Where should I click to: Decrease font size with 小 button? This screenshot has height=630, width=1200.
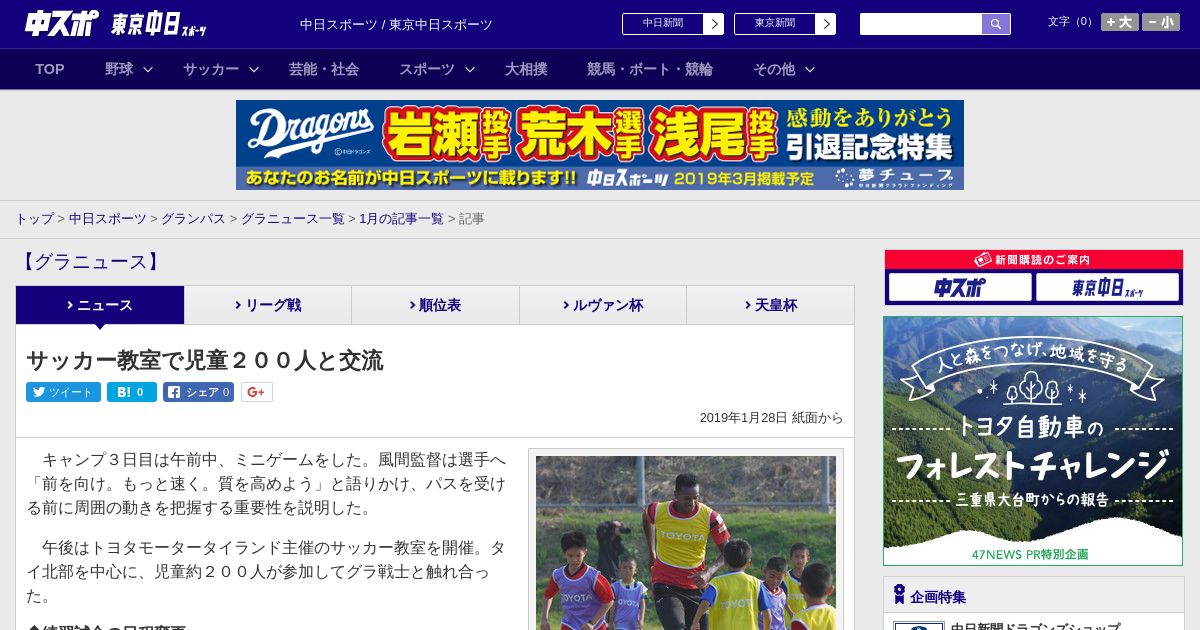tap(1161, 22)
